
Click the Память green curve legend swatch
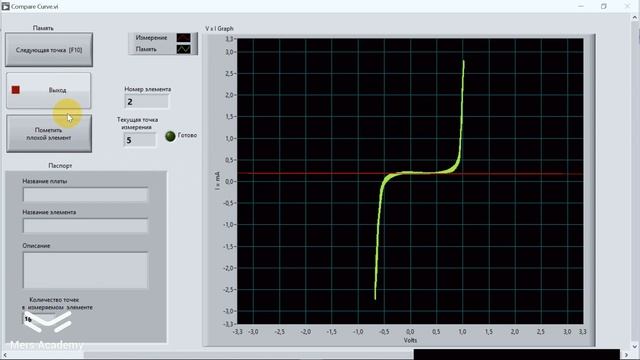[183, 49]
